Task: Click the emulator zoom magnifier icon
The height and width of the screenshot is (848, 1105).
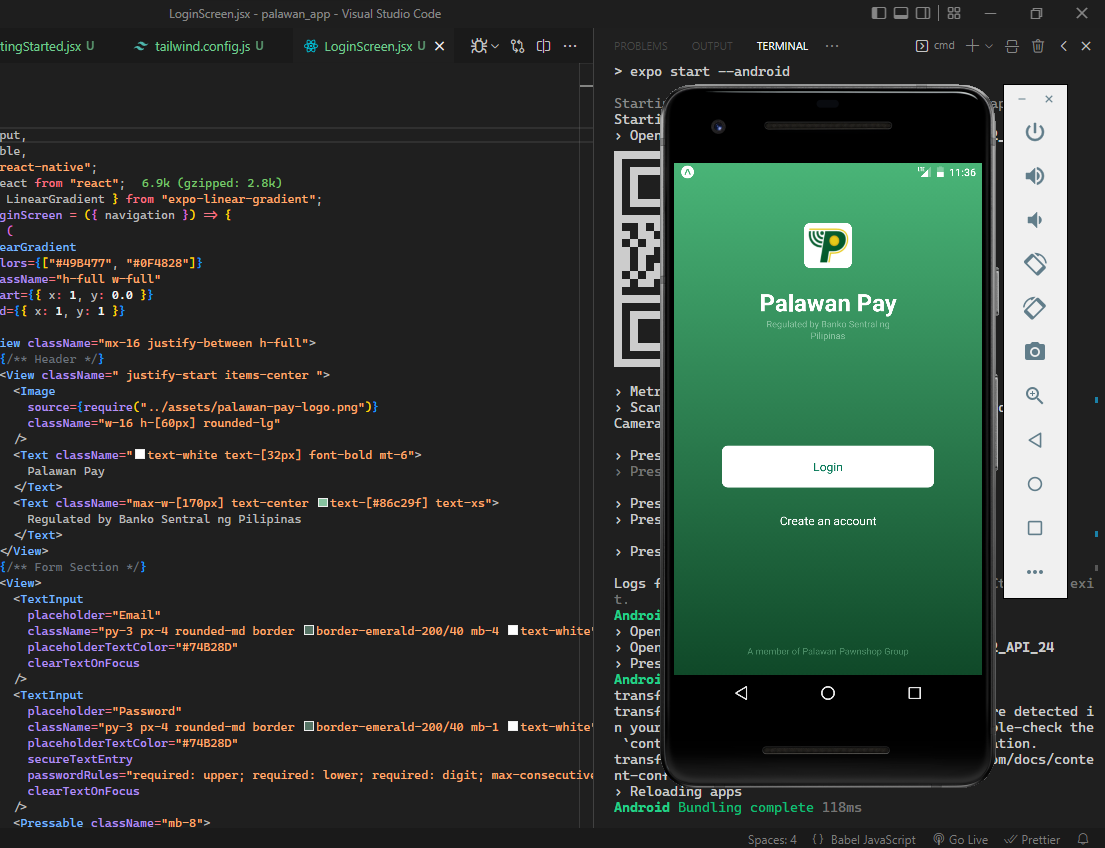Action: 1035,395
